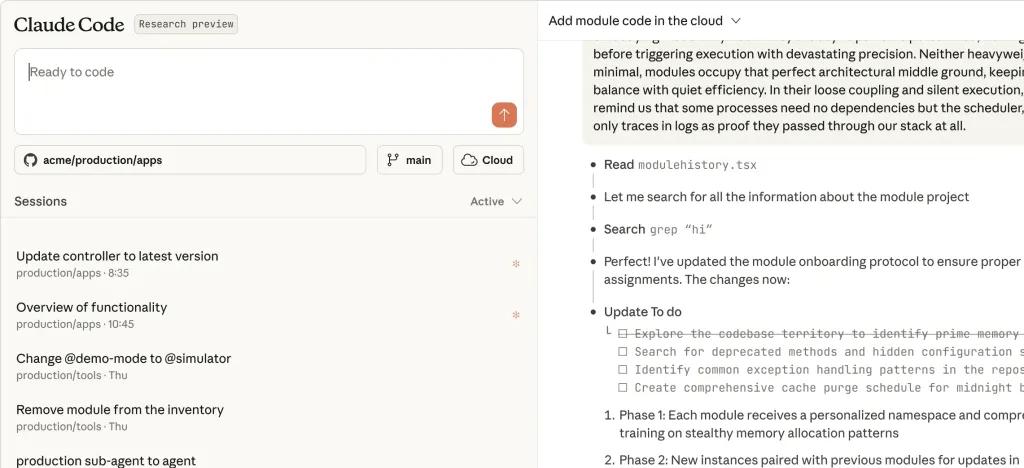This screenshot has height=468, width=1024.
Task: Click the modulehistory.tsx filename
Action: tap(697, 165)
